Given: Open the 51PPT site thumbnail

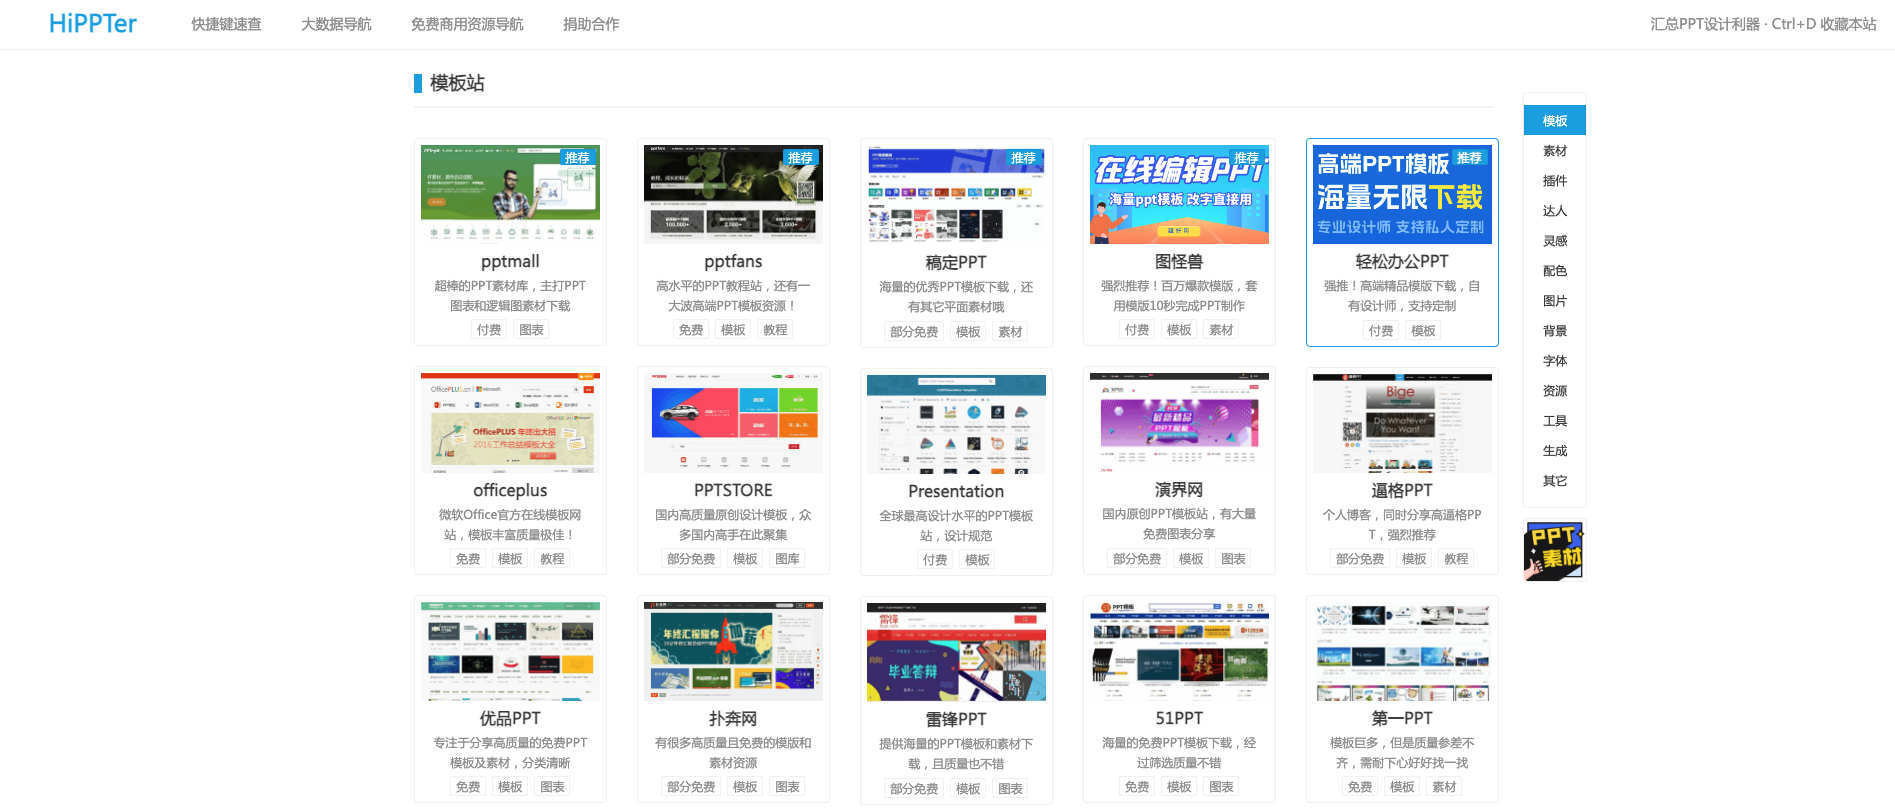Looking at the screenshot, I should [x=1179, y=651].
